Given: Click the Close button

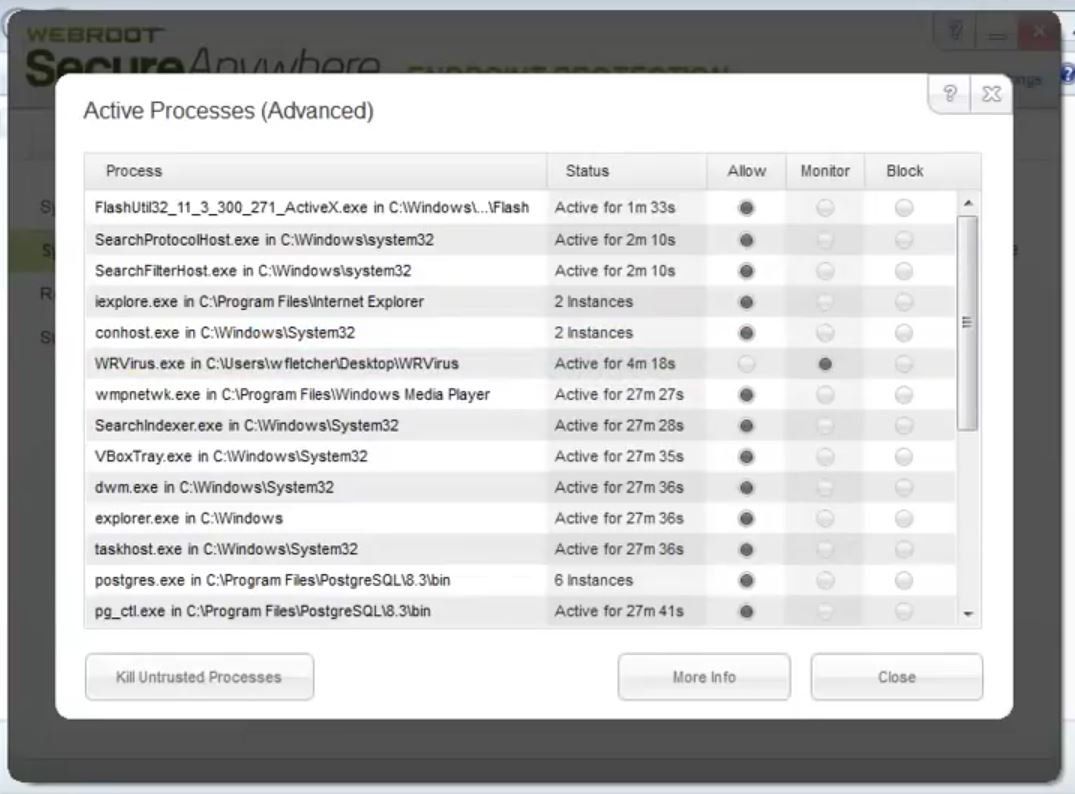Looking at the screenshot, I should tap(897, 677).
